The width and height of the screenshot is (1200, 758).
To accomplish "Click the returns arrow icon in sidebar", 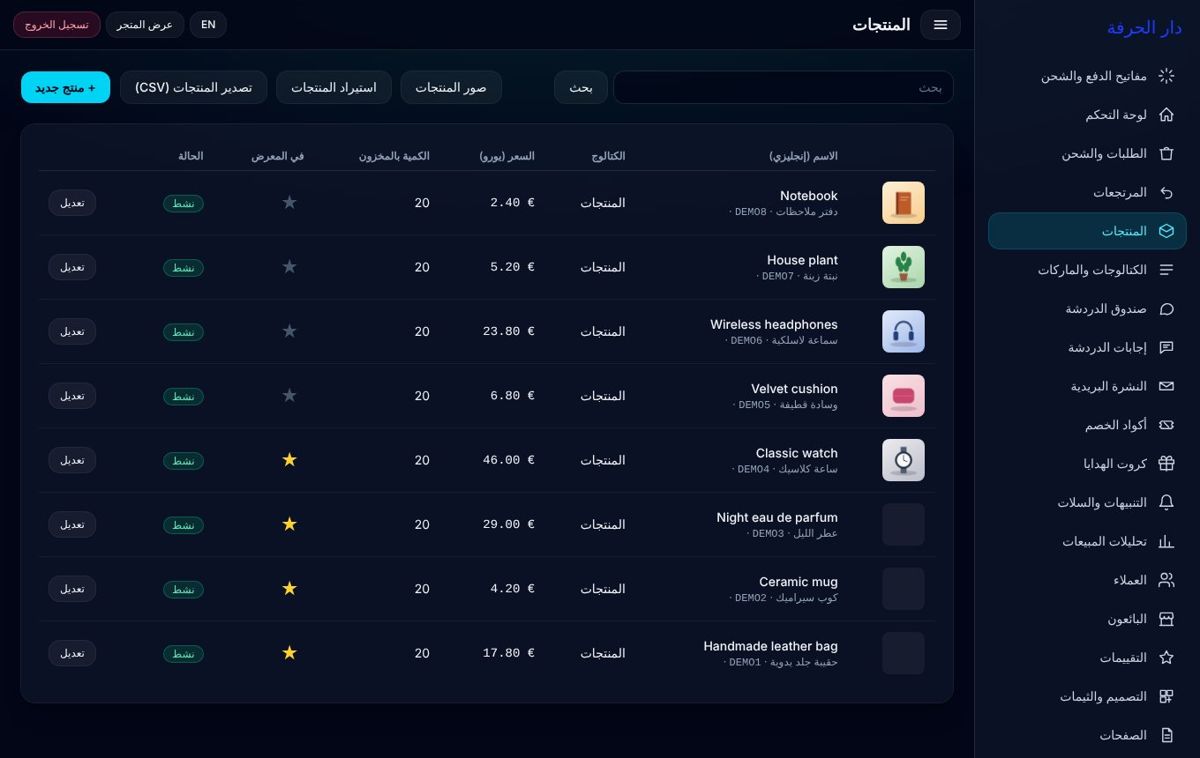I will click(1166, 192).
